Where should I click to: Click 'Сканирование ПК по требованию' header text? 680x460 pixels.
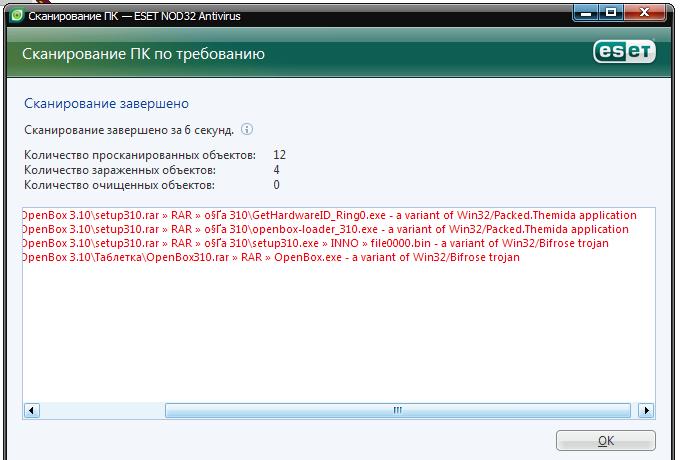[143, 54]
